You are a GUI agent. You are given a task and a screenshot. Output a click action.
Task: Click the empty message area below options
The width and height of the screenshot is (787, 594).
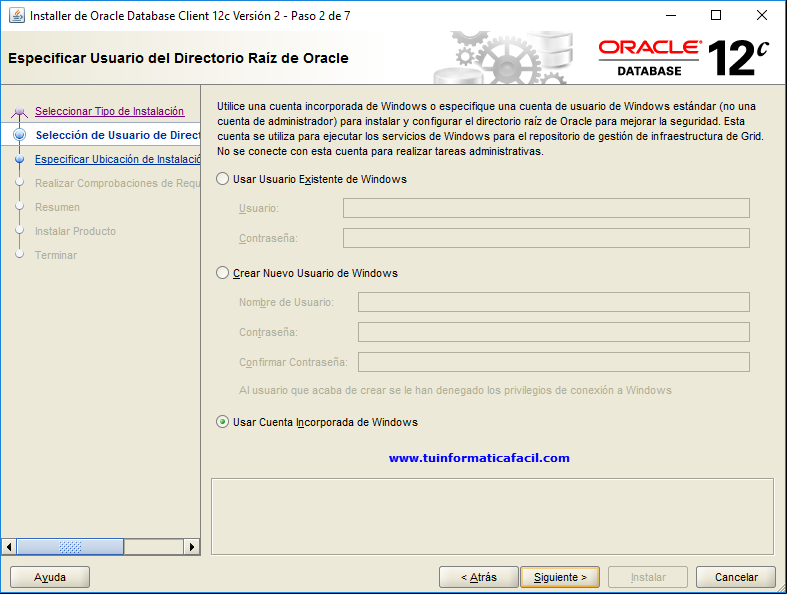(492, 517)
